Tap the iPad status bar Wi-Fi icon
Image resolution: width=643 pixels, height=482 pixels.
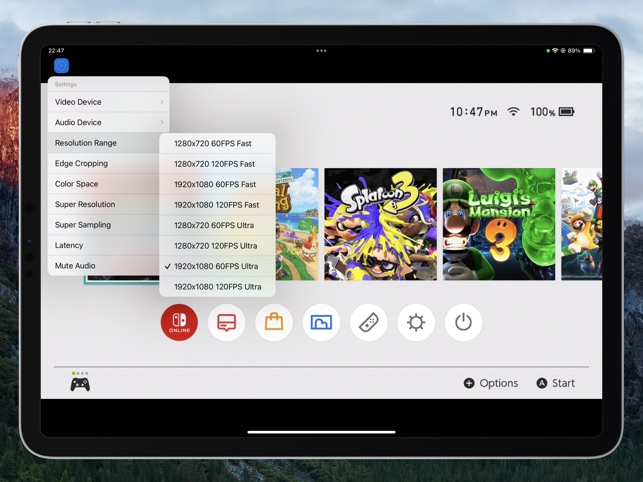tap(555, 51)
